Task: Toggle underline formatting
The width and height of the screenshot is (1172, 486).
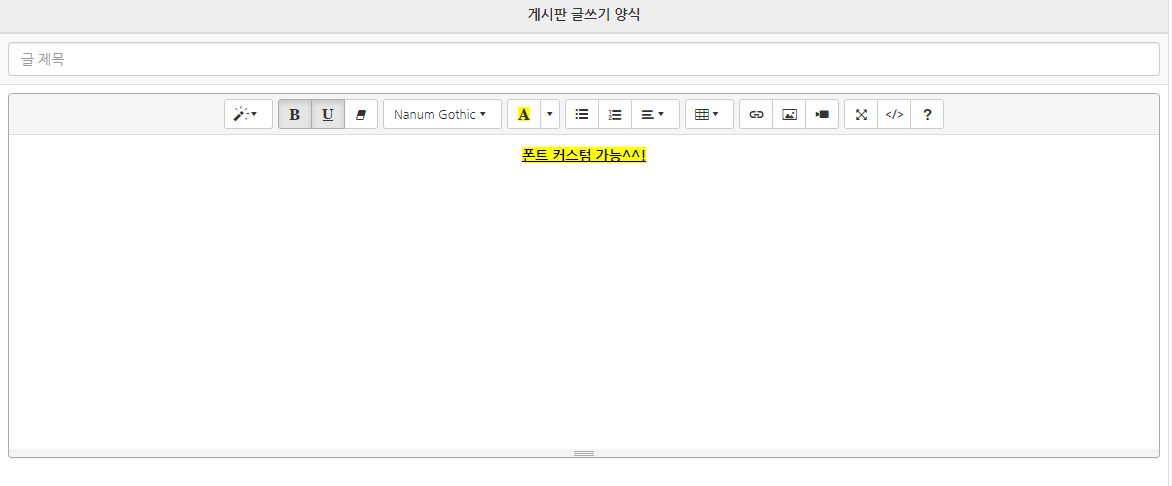Action: tap(327, 114)
